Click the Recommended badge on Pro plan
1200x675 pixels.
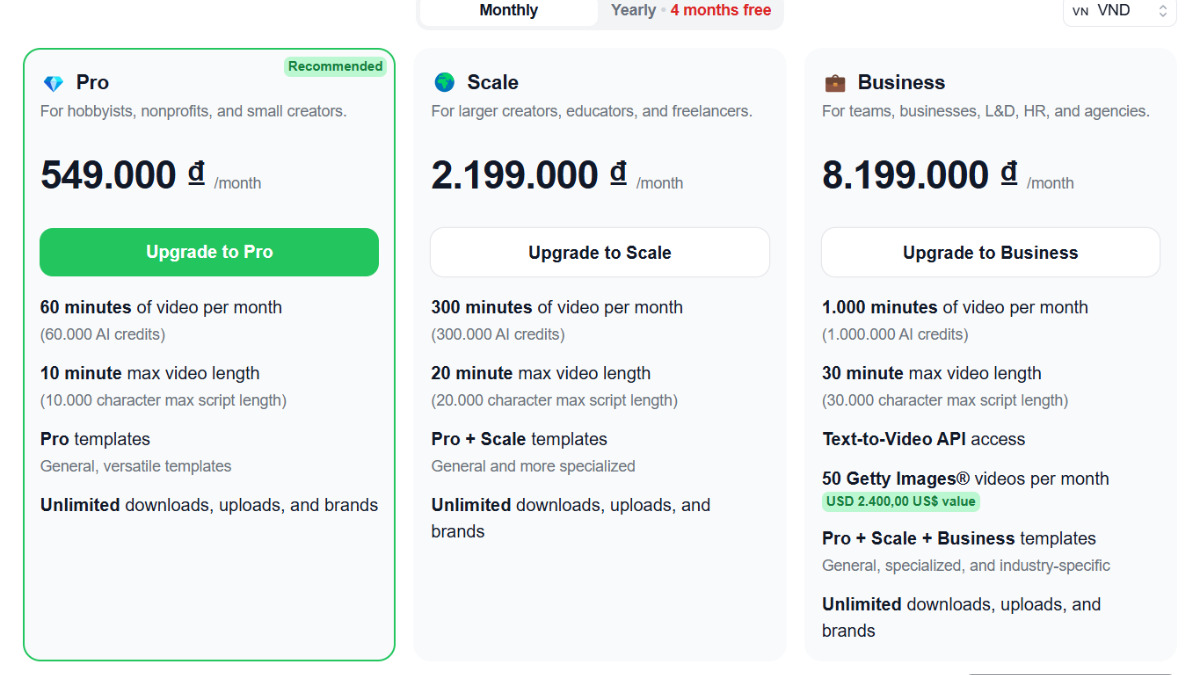click(335, 66)
